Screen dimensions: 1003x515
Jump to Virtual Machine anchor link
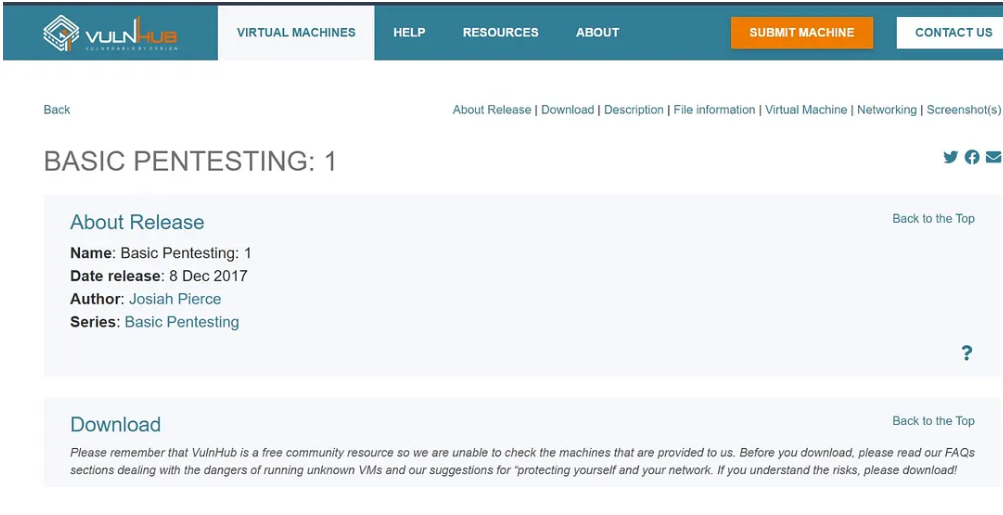pyautogui.click(x=806, y=109)
